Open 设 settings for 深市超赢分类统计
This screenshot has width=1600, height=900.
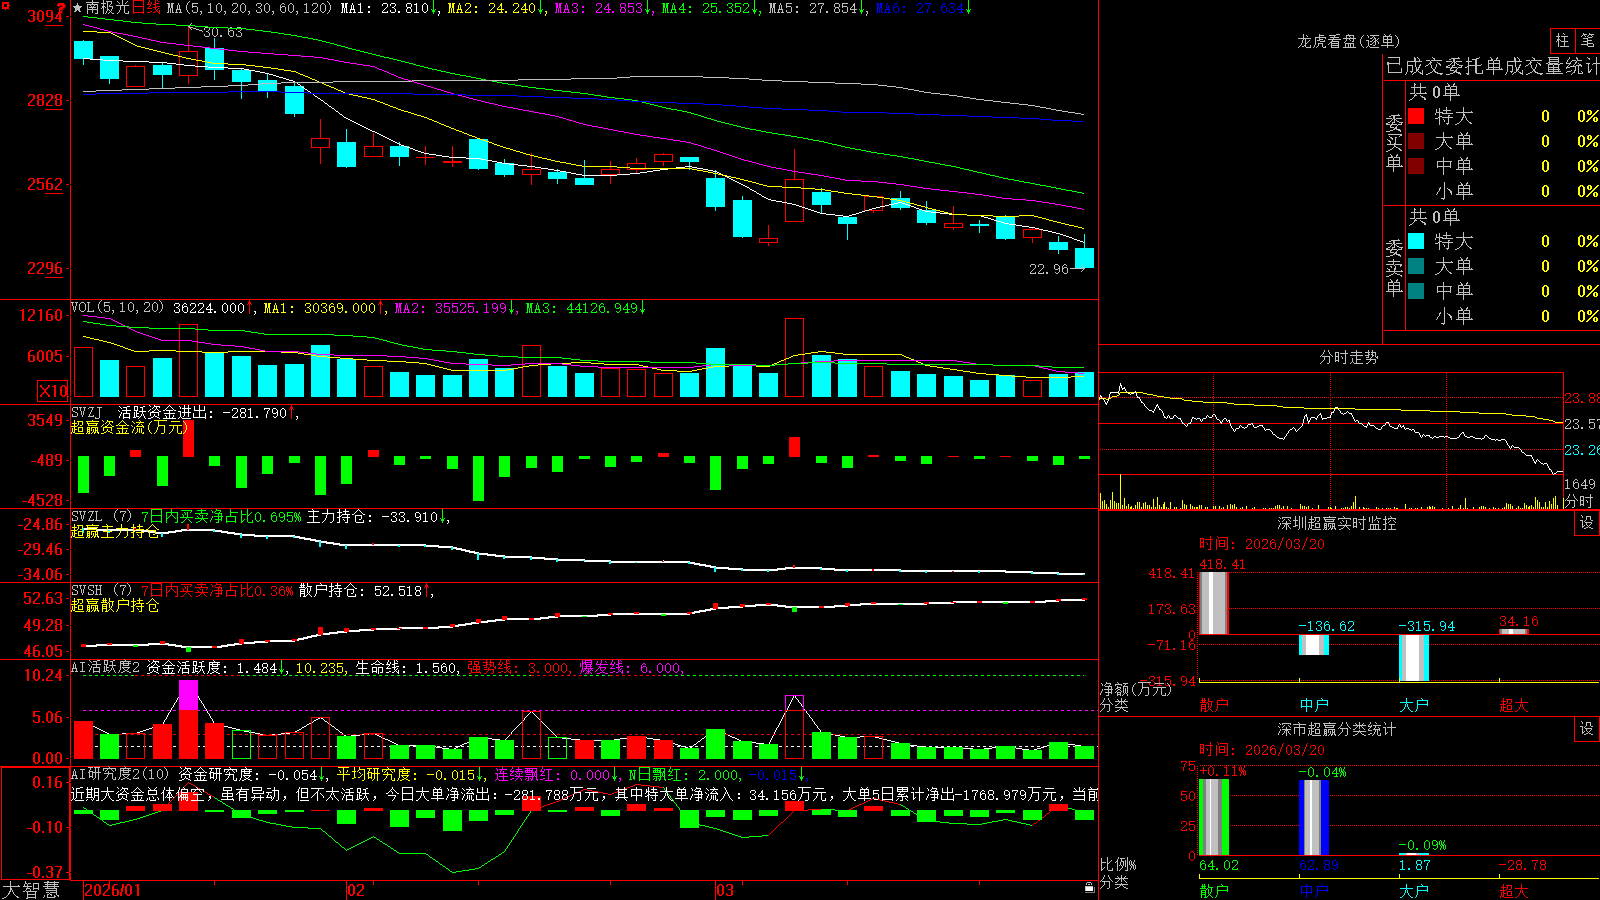click(x=1587, y=729)
